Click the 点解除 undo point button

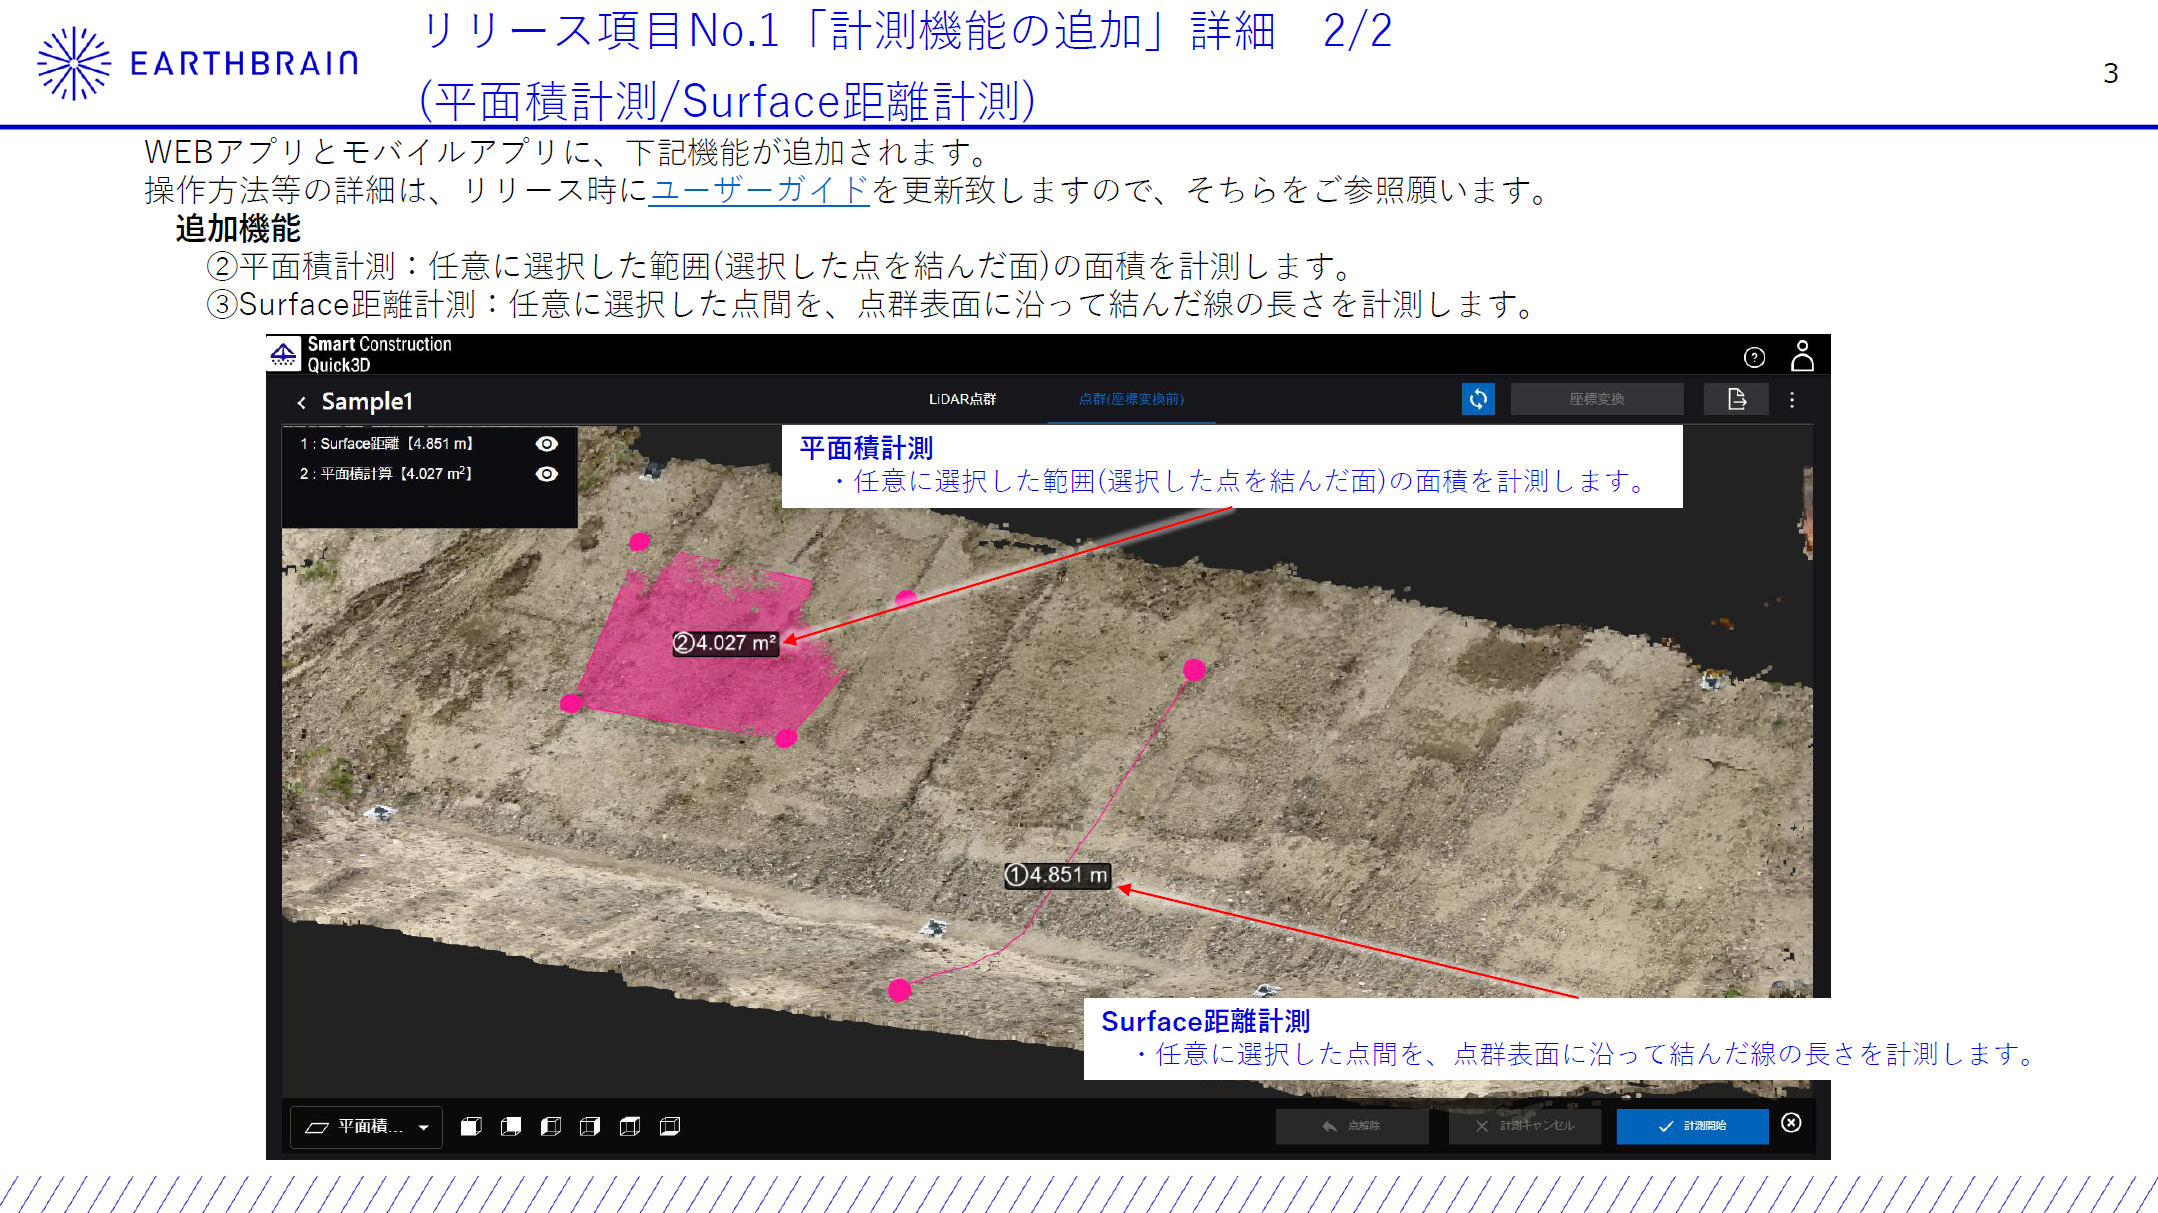(x=1352, y=1126)
